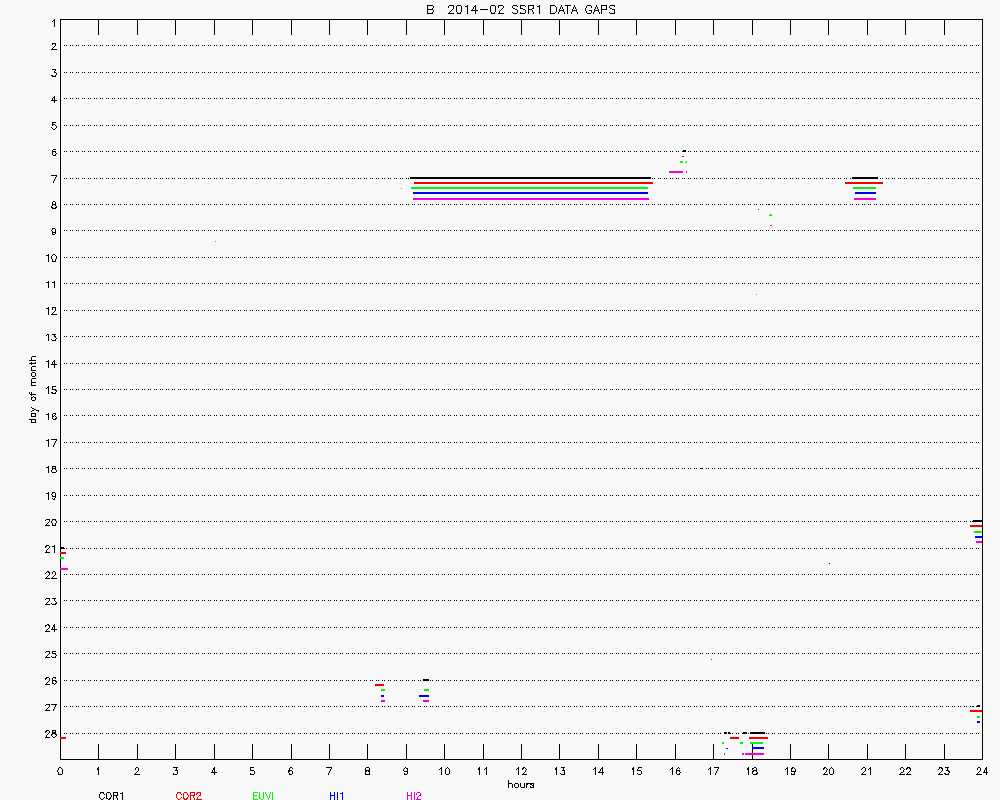Click the hour 12 tick label on x-axis

coord(521,771)
